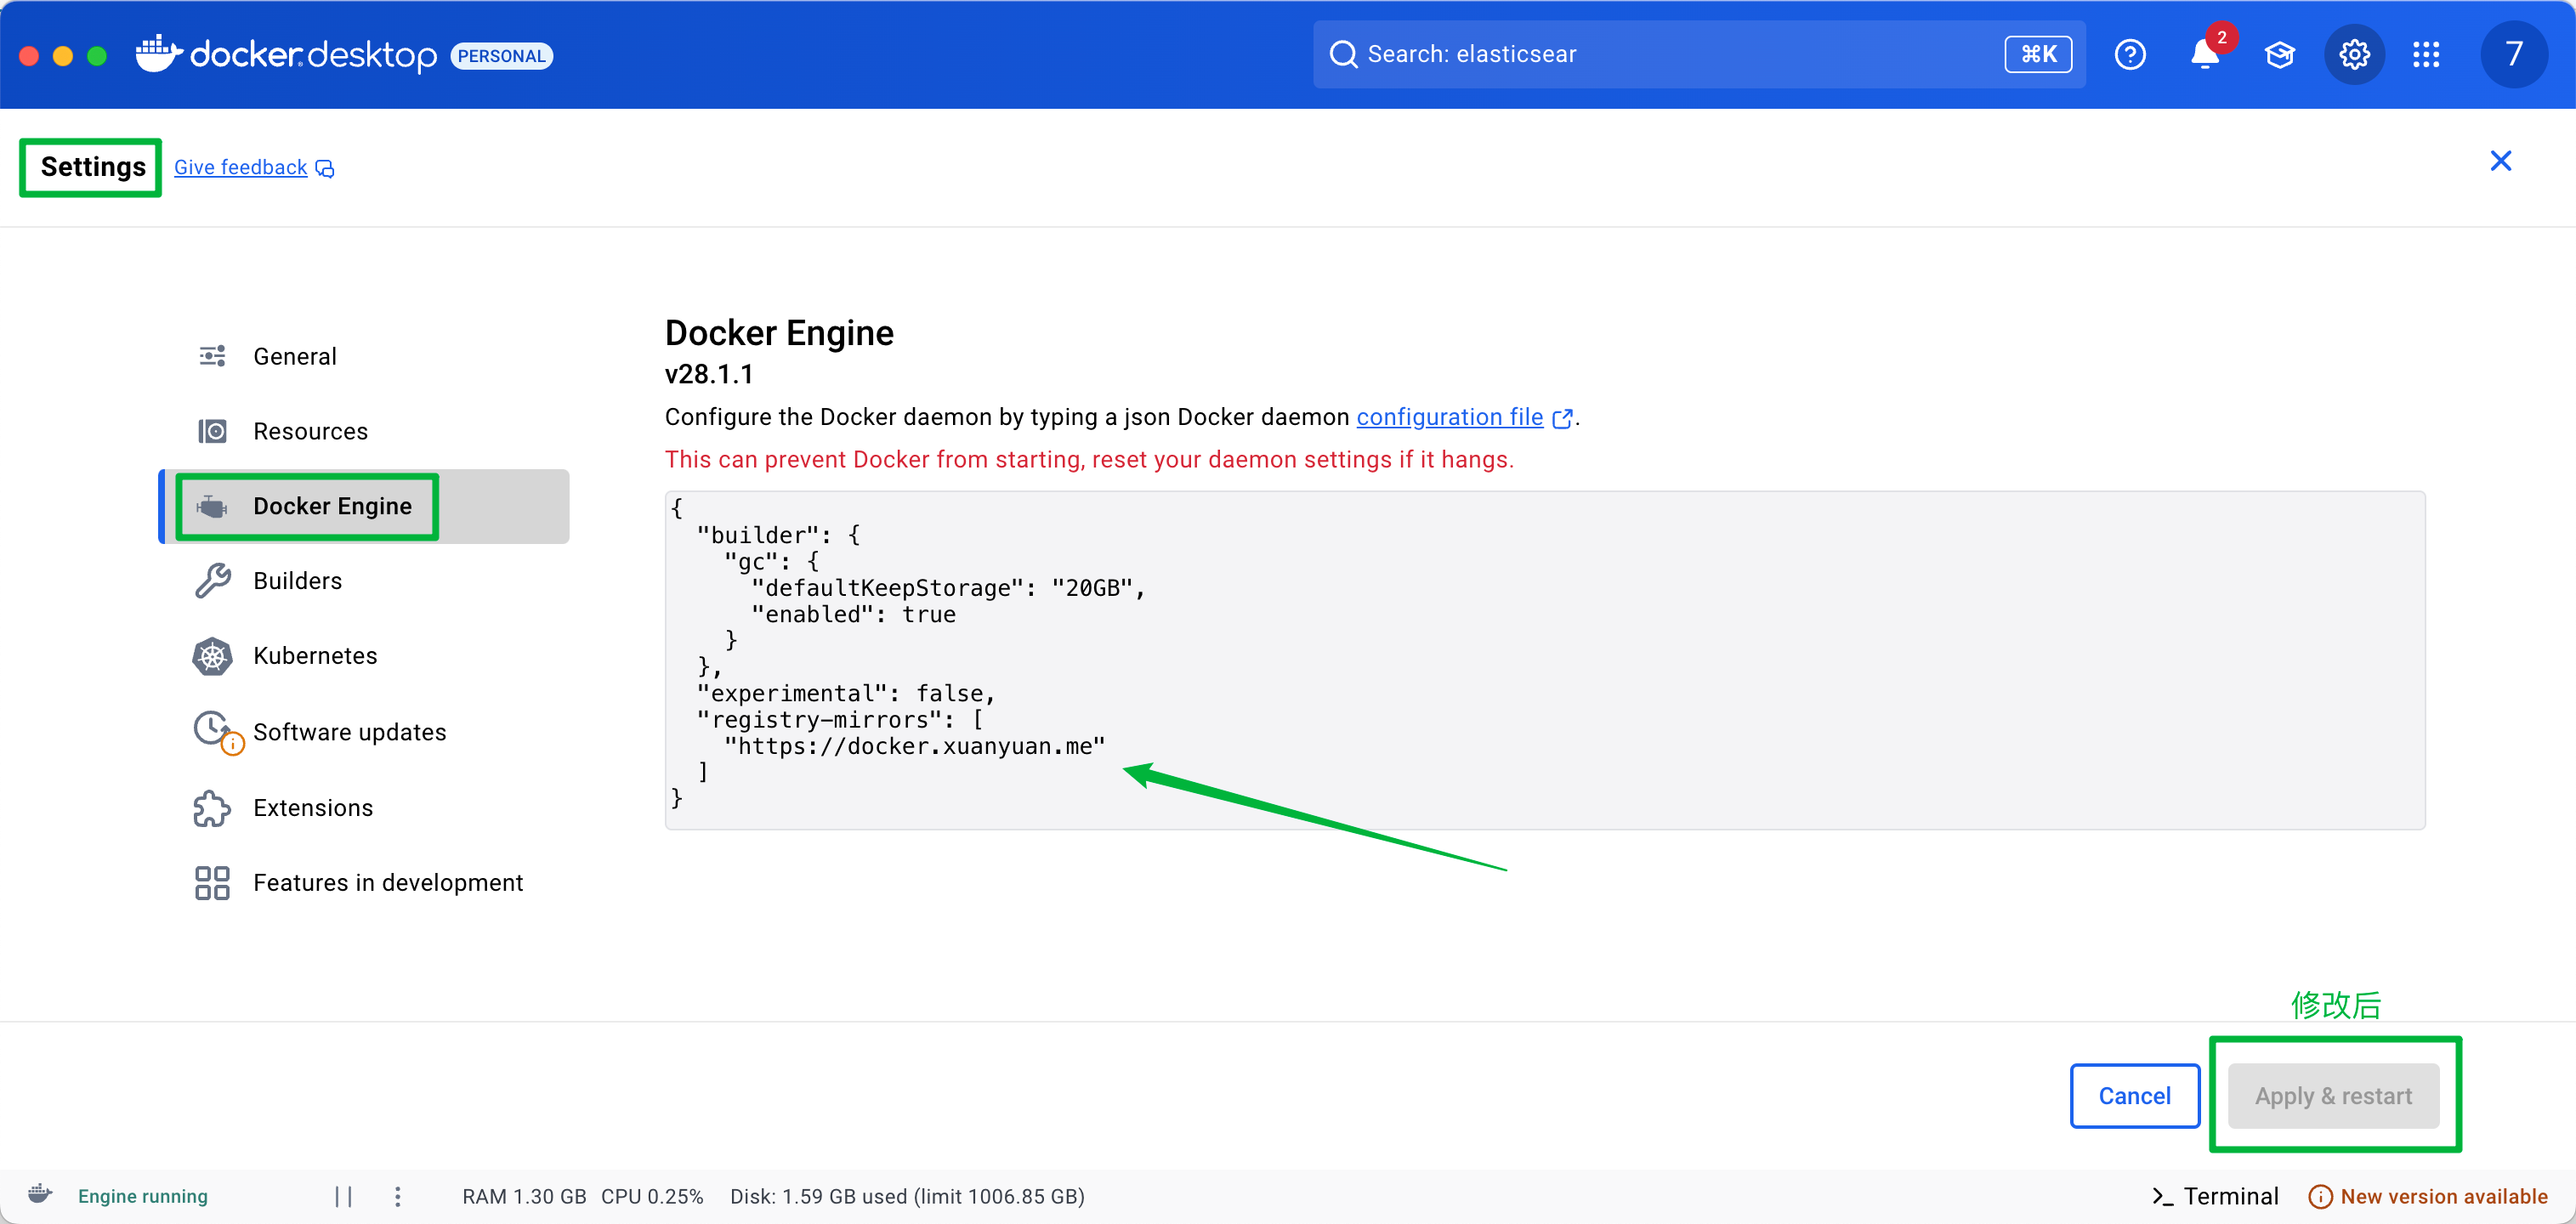
Task: Click the Give feedback link
Action: click(241, 167)
